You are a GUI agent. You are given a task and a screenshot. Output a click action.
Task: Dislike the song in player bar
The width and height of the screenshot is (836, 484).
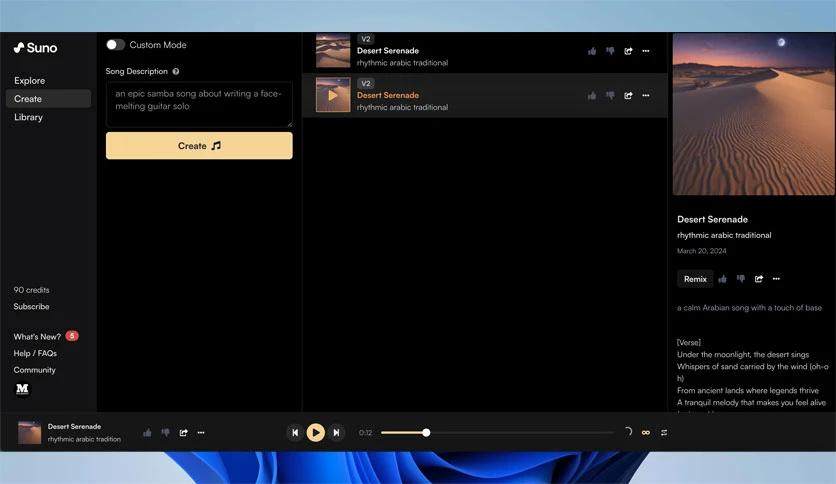pyautogui.click(x=165, y=433)
